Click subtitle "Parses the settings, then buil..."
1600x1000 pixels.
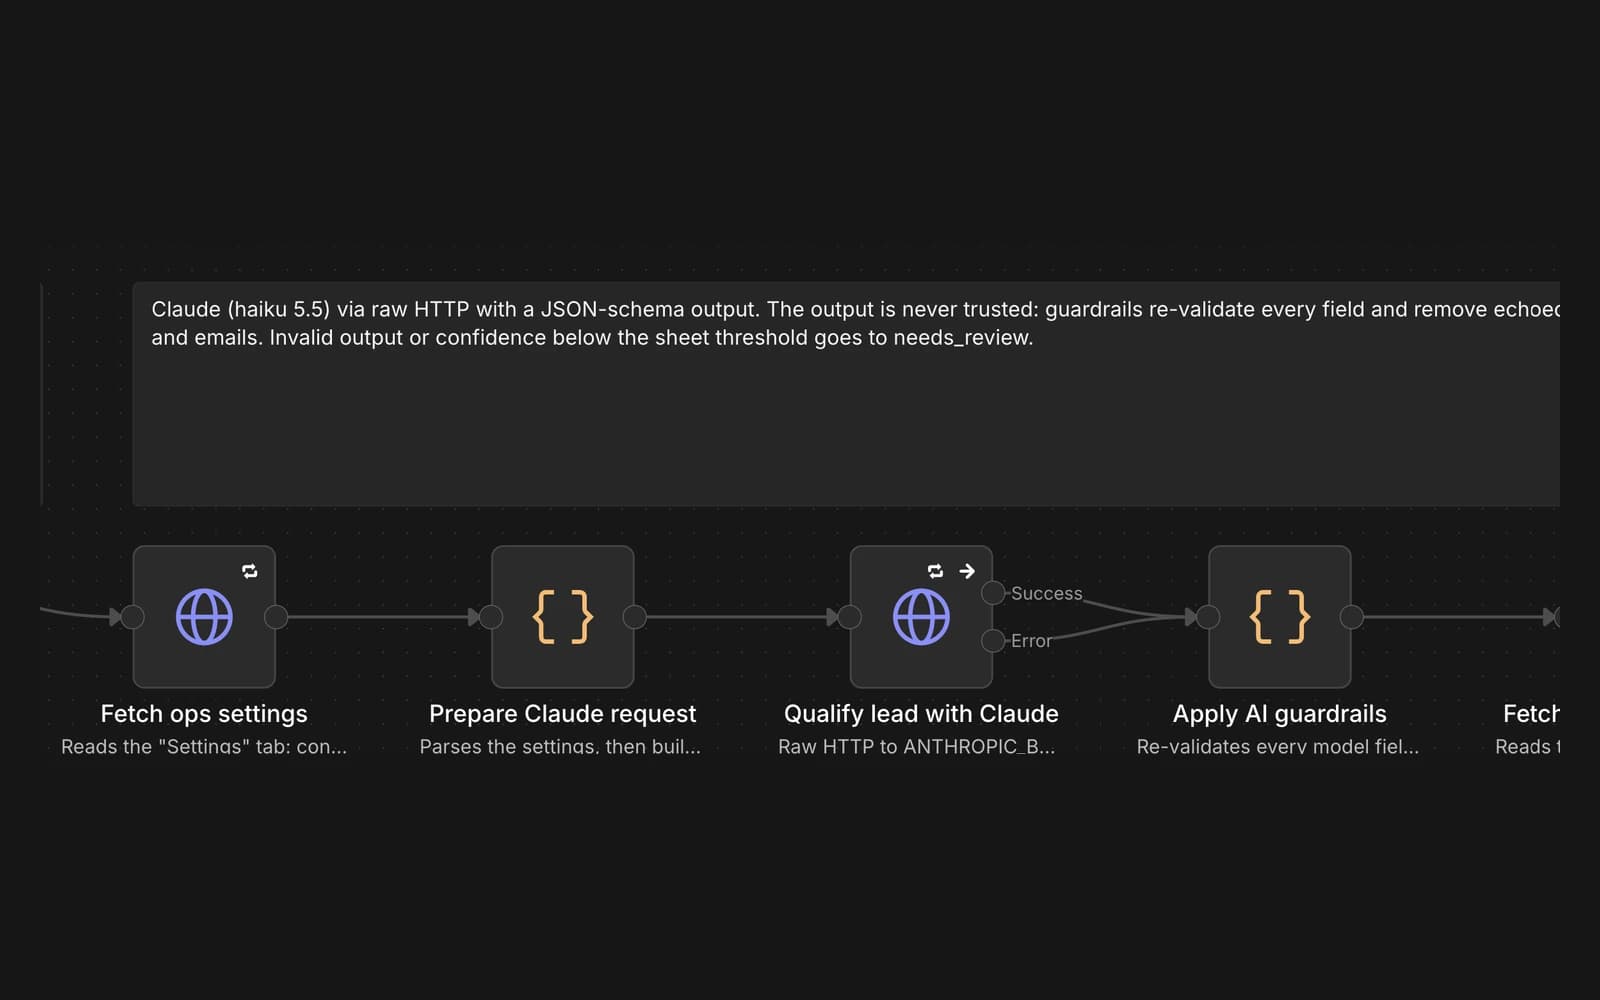(x=560, y=747)
